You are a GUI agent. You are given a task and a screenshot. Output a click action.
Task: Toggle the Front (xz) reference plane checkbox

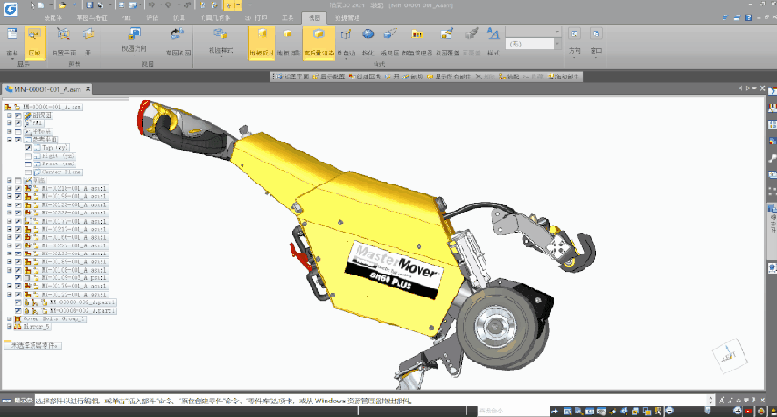[x=30, y=165]
